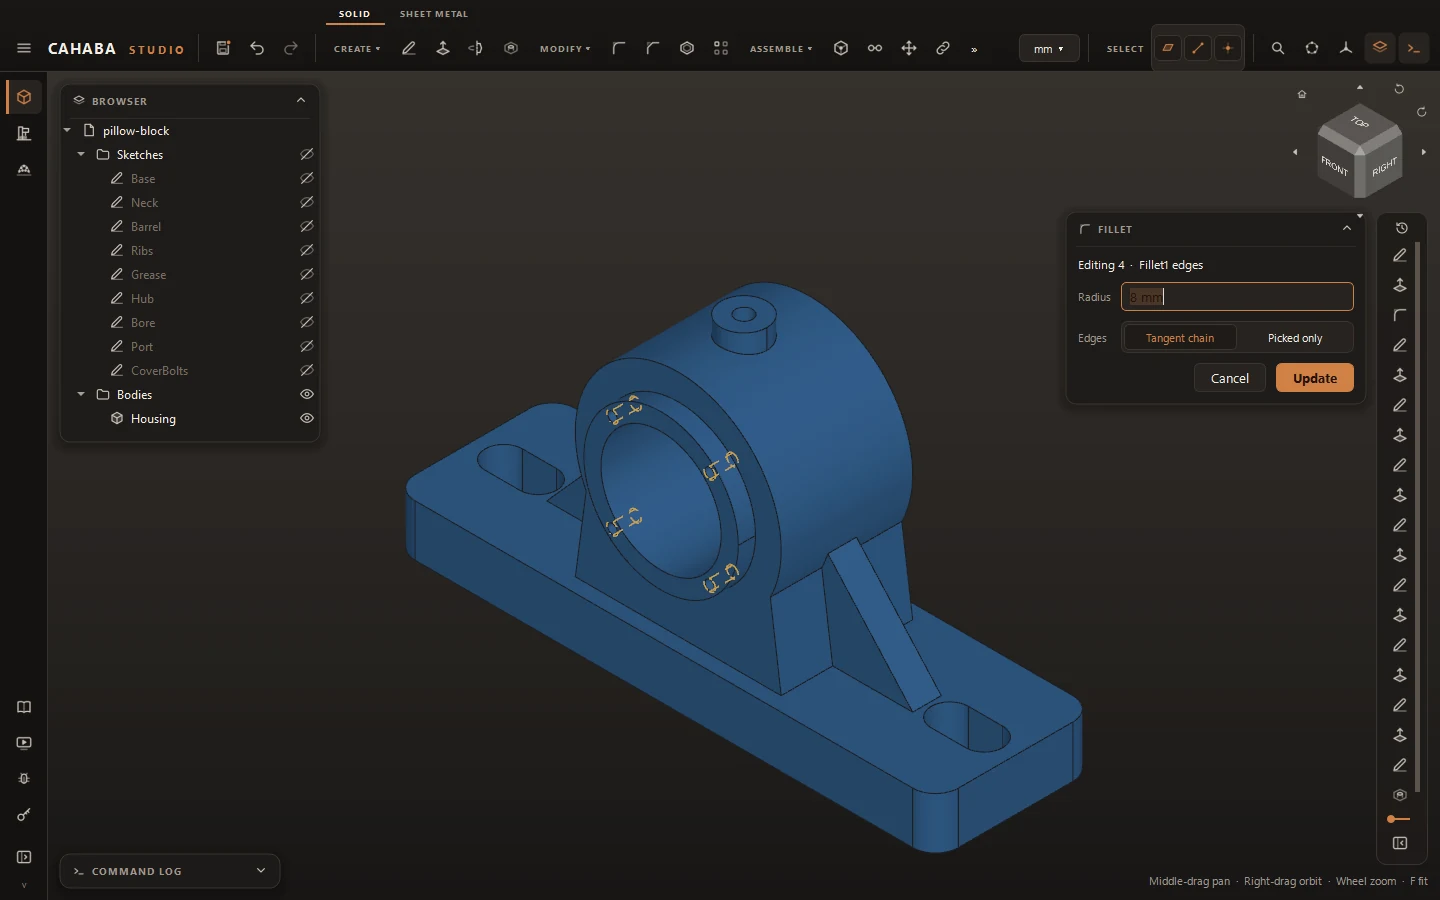The width and height of the screenshot is (1440, 900).
Task: Switch to the Solid tab
Action: (355, 14)
